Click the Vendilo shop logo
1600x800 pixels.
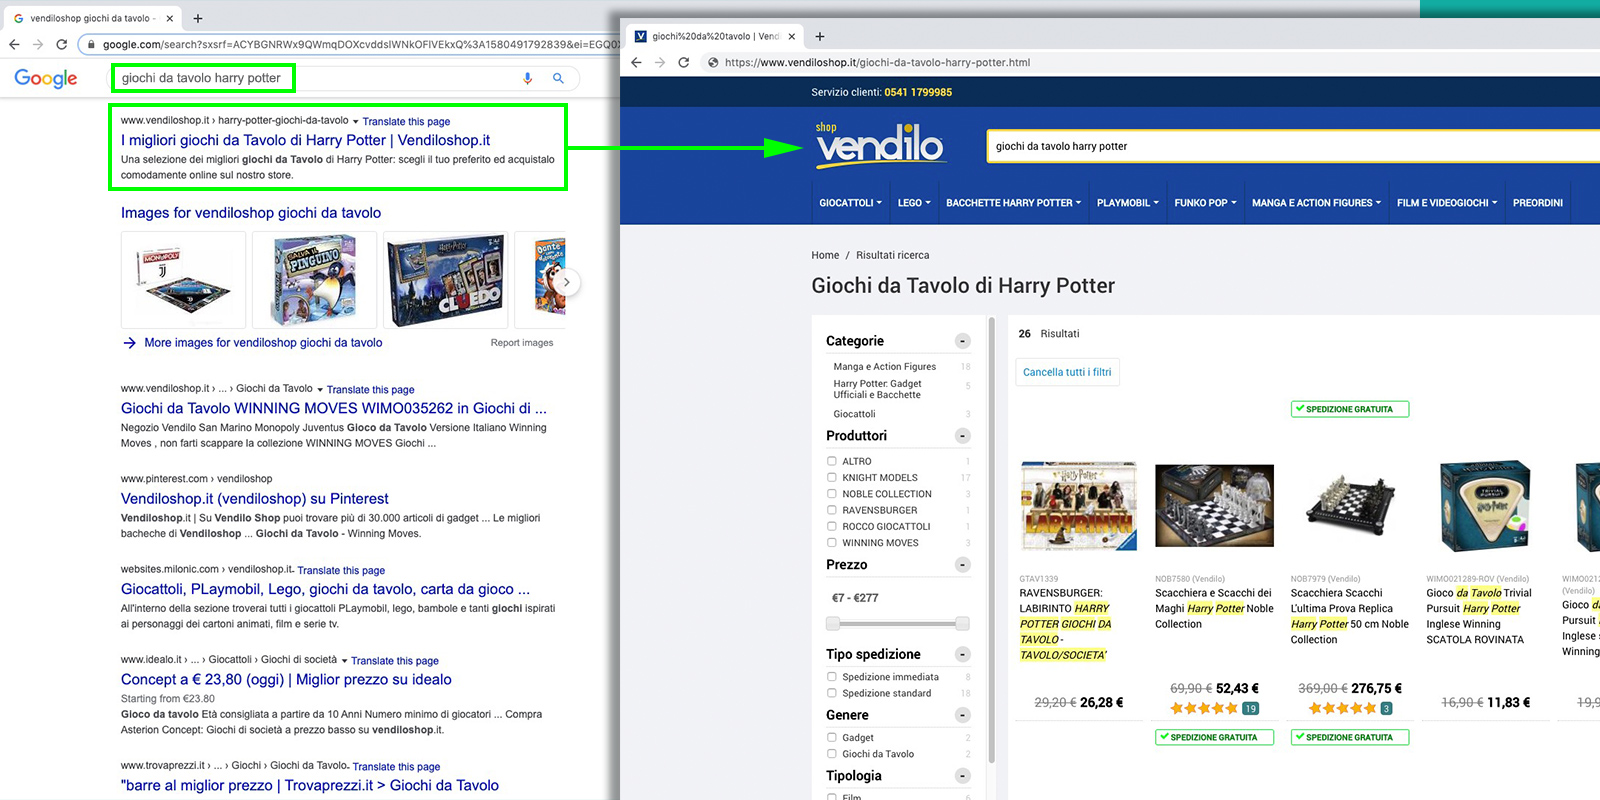point(879,146)
